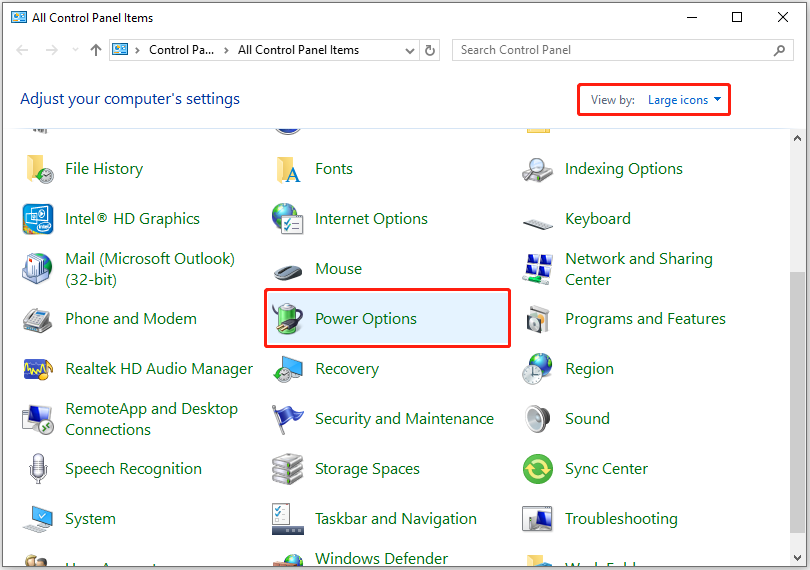Click the vertical scrollbar thumb

pos(797,403)
